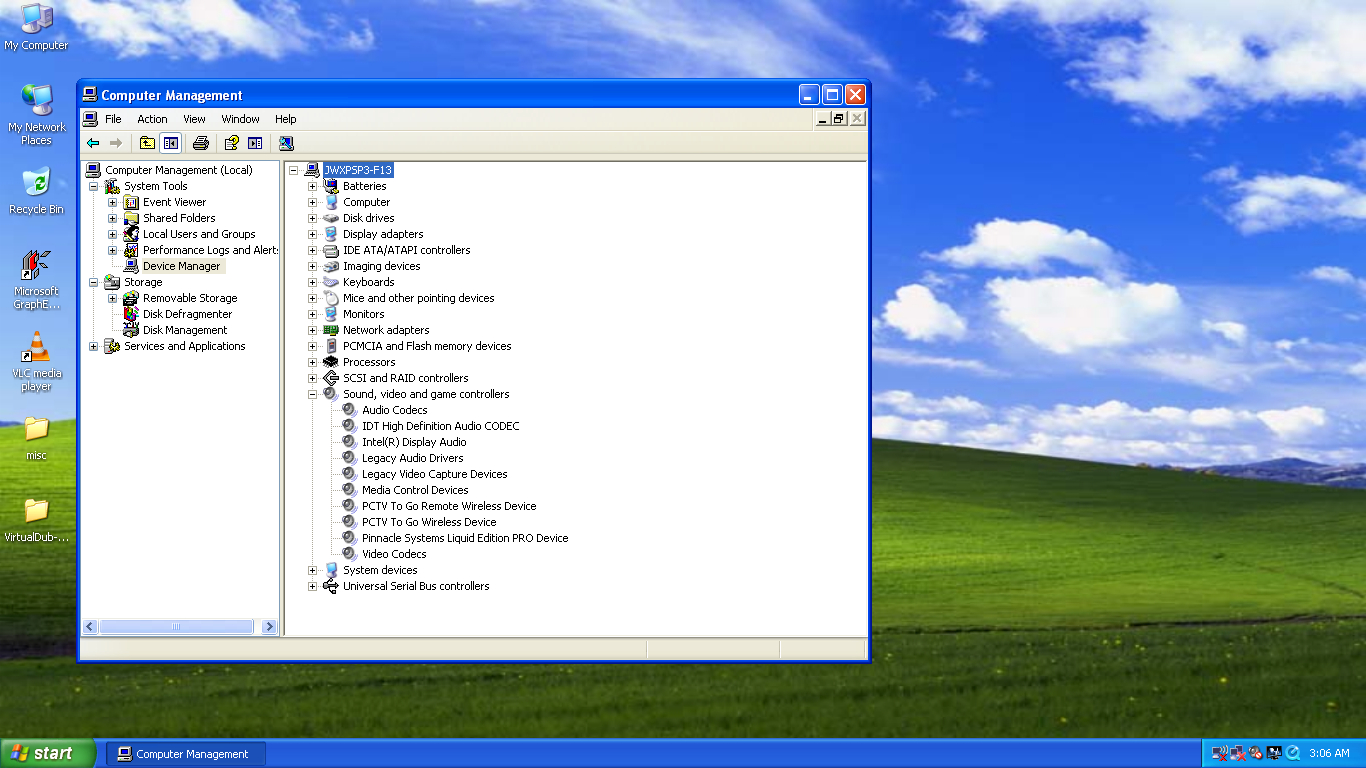This screenshot has height=768, width=1366.
Task: Click the Print toolbar icon
Action: 200,143
